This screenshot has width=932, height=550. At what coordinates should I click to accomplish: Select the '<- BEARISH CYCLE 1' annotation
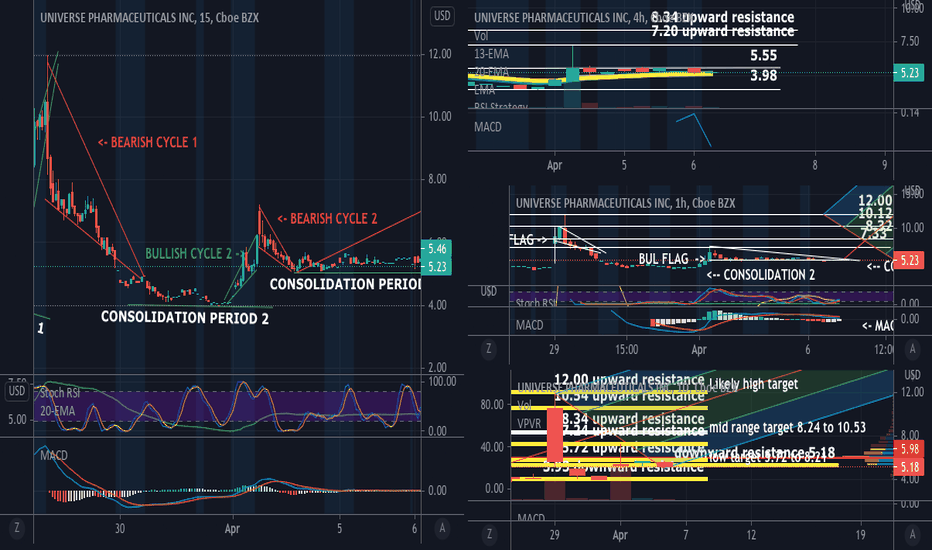[x=147, y=142]
